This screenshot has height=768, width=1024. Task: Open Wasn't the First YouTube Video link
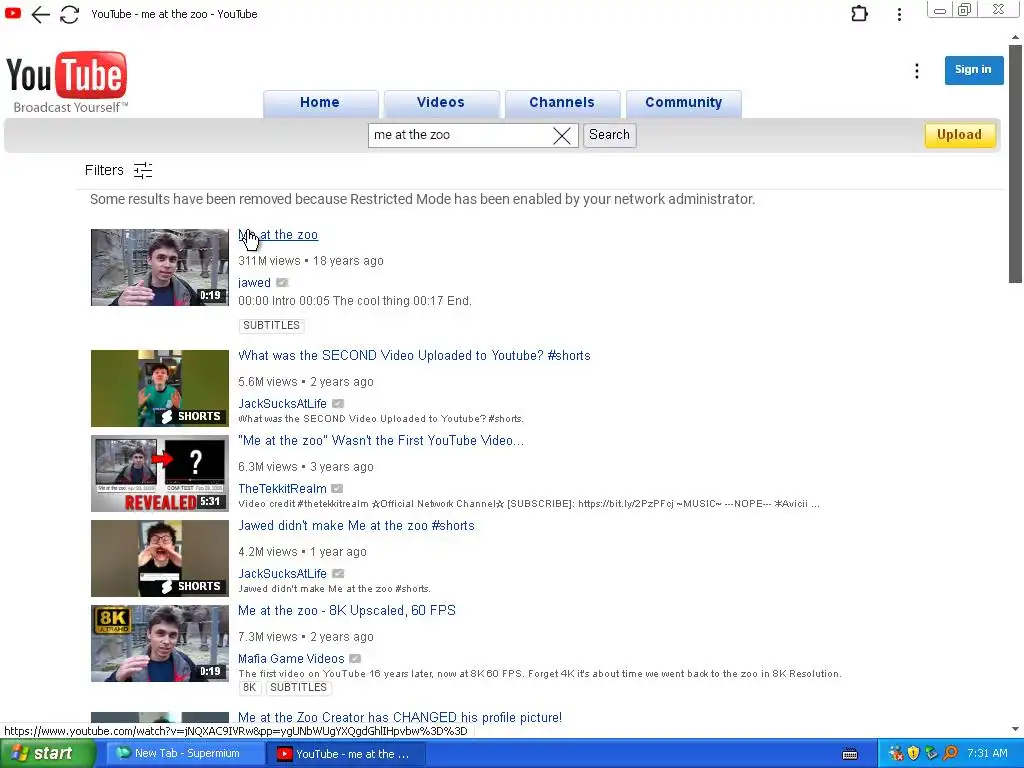(x=381, y=441)
